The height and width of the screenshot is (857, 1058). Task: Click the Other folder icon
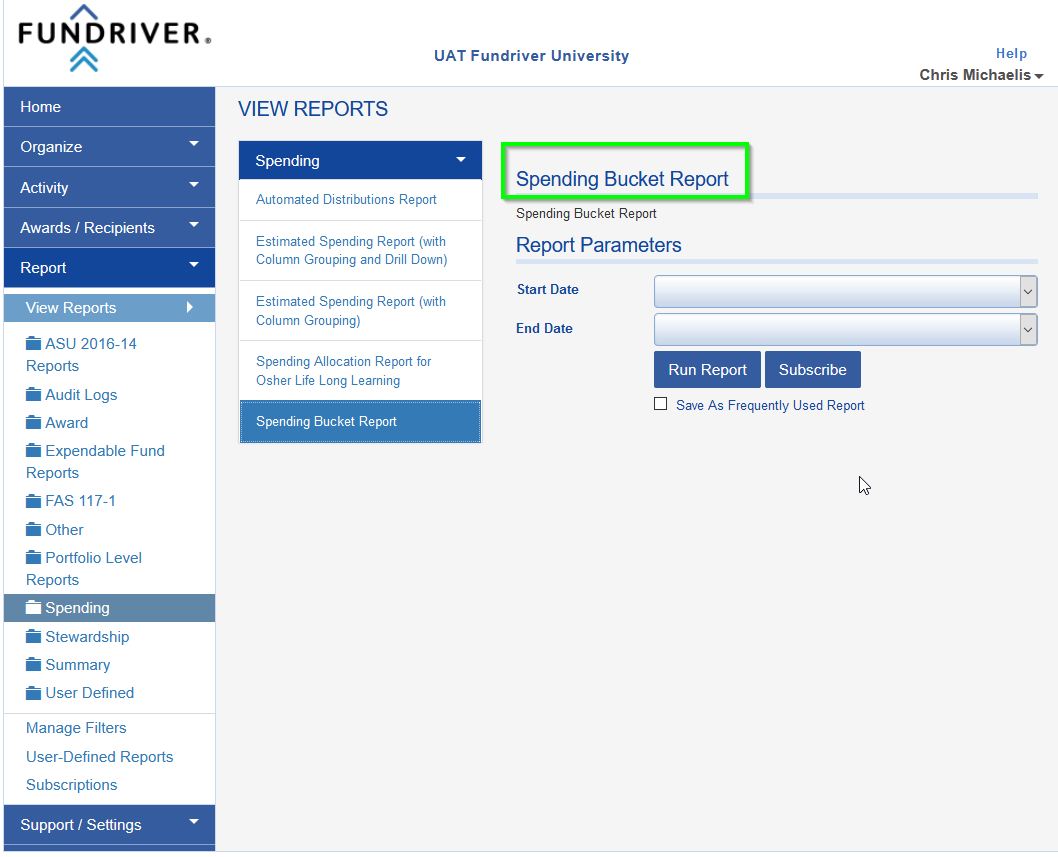(33, 529)
